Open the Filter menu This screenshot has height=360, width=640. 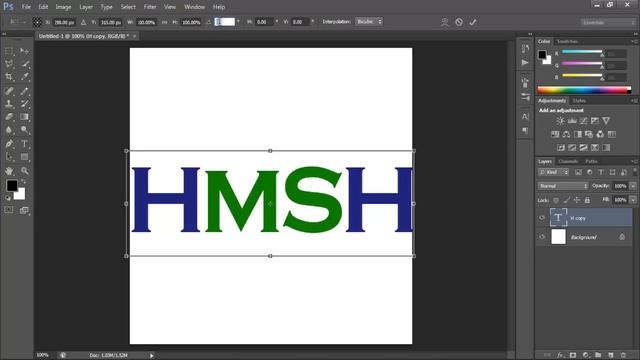[150, 7]
